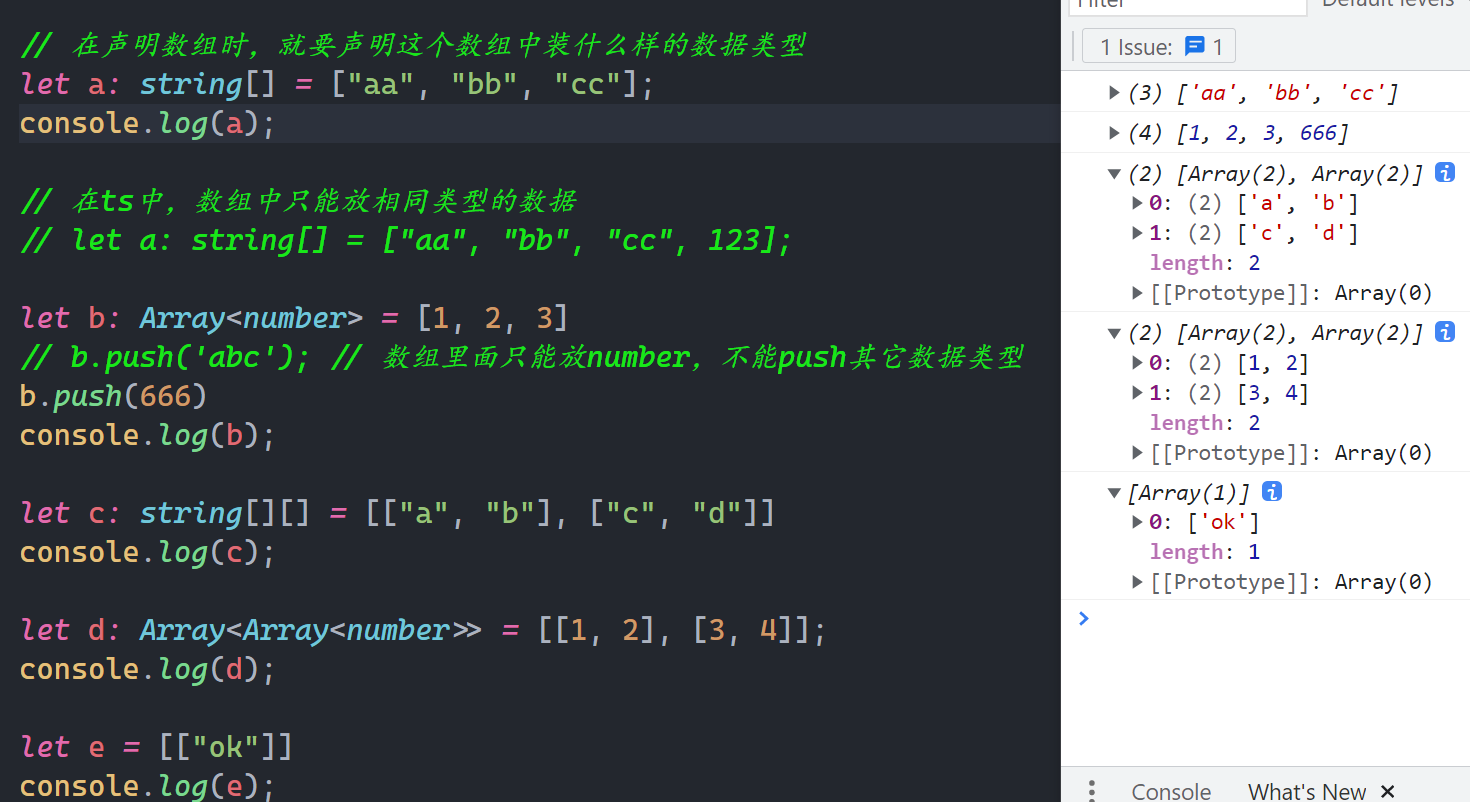Expand [[Prototype]] below the ['ok'] entry
1470x802 pixels.
(1137, 582)
